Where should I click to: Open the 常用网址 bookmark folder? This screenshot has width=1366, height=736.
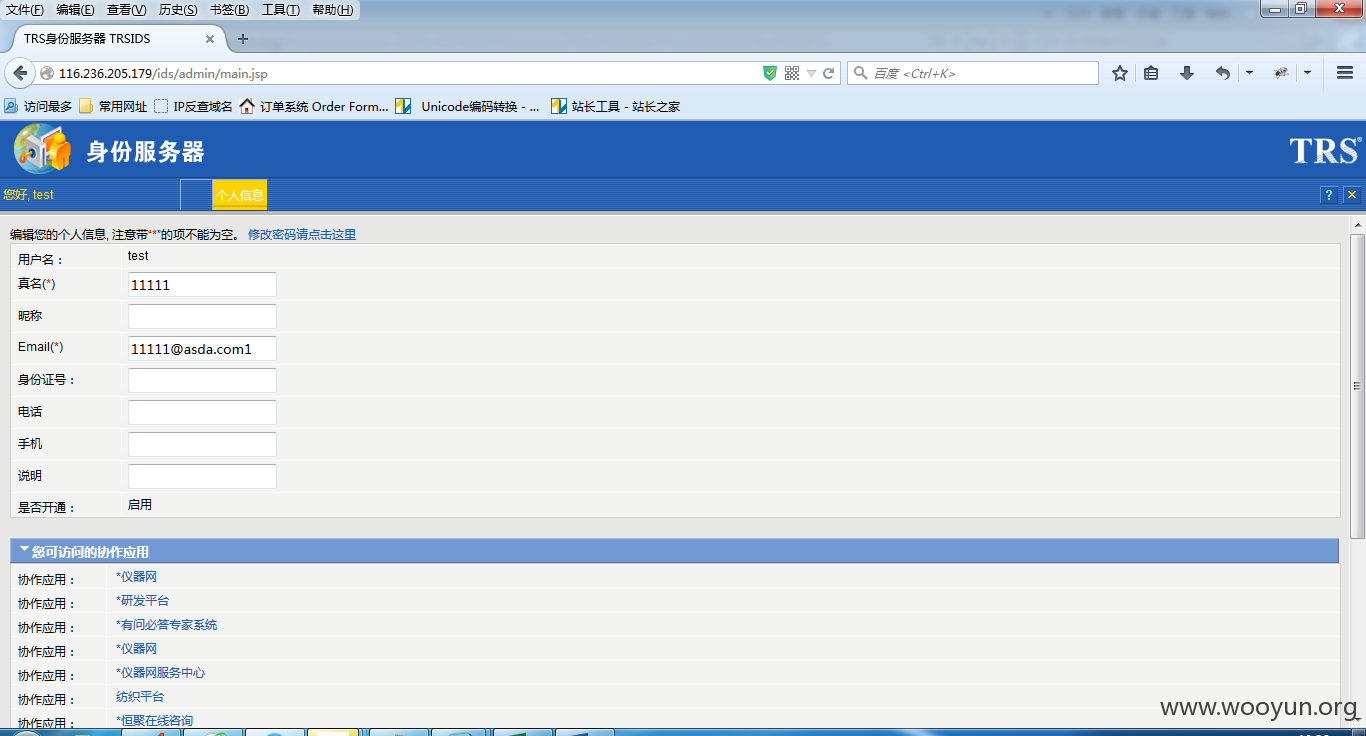pos(112,106)
